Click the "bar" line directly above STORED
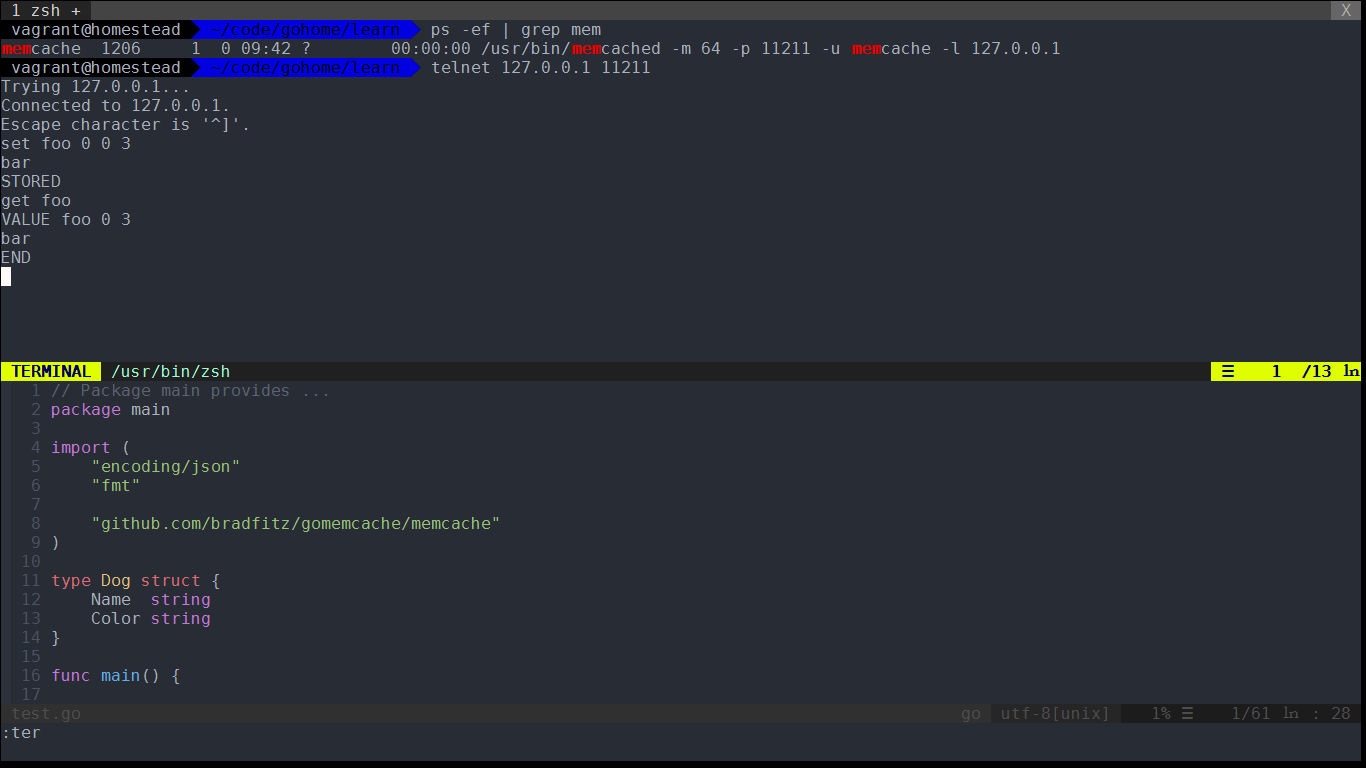This screenshot has height=768, width=1366. [x=16, y=163]
